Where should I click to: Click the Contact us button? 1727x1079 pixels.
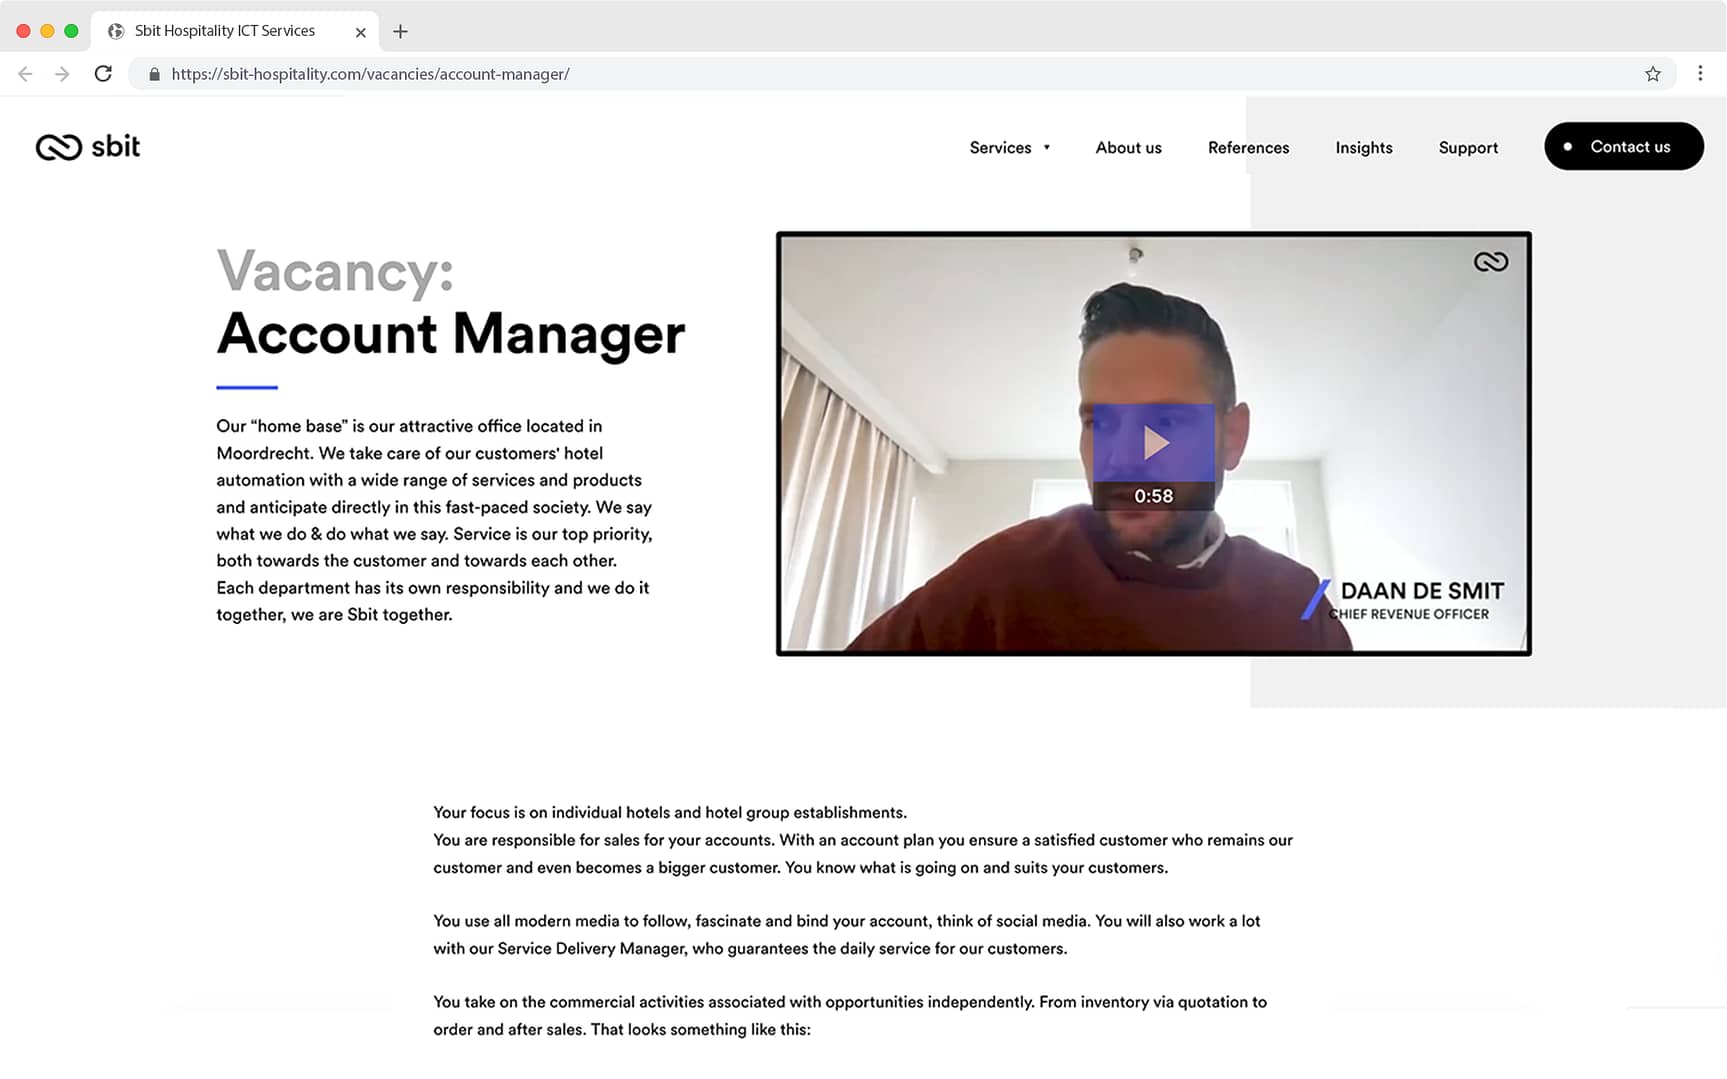1624,146
